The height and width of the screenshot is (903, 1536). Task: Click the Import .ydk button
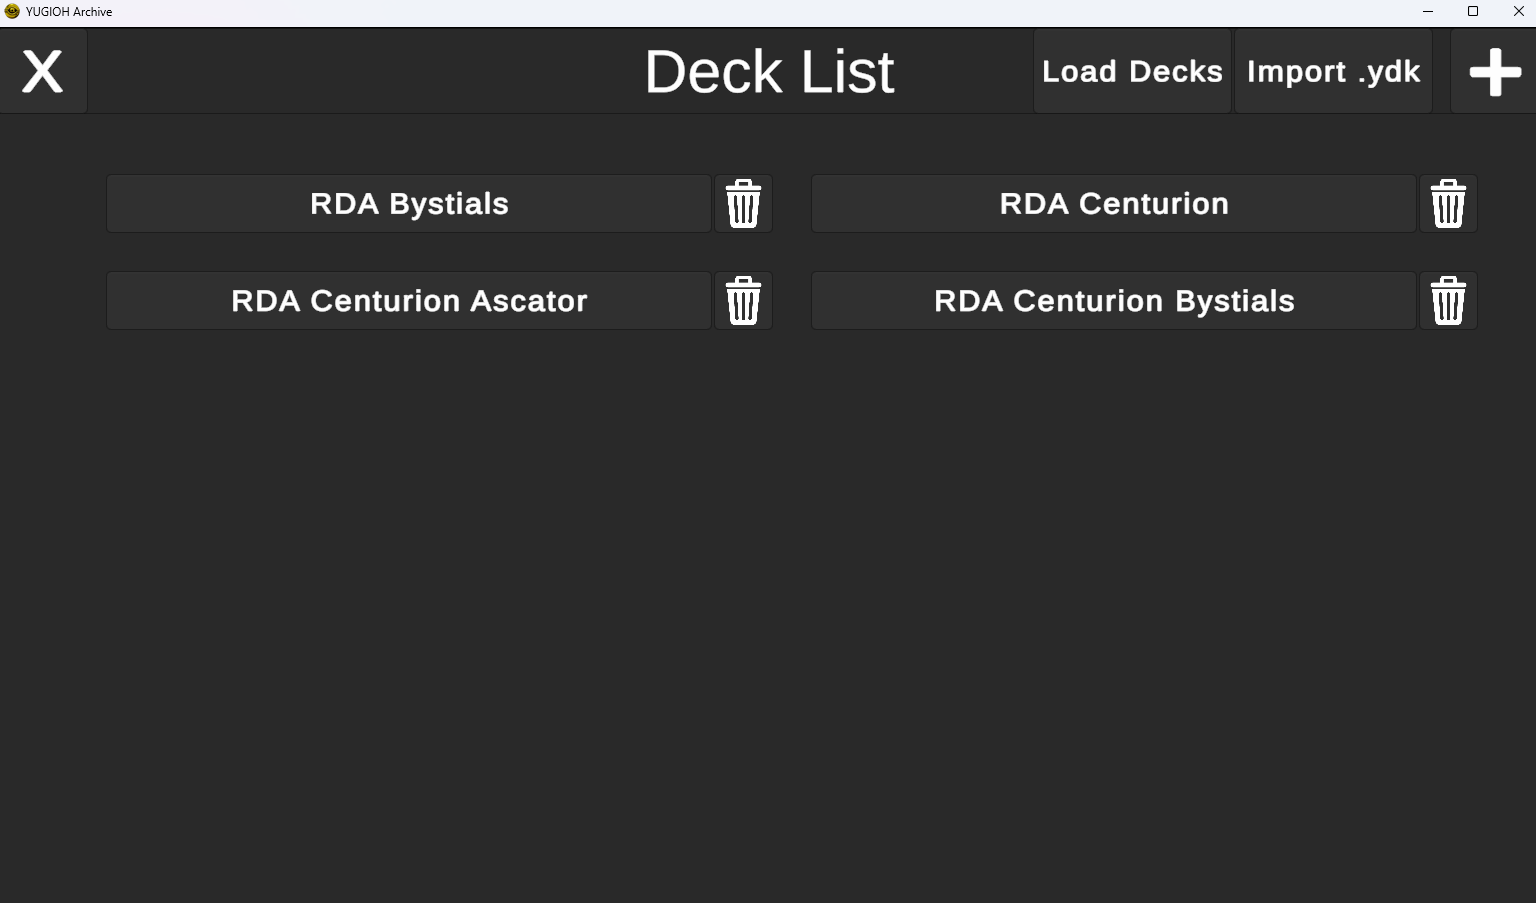coord(1333,72)
